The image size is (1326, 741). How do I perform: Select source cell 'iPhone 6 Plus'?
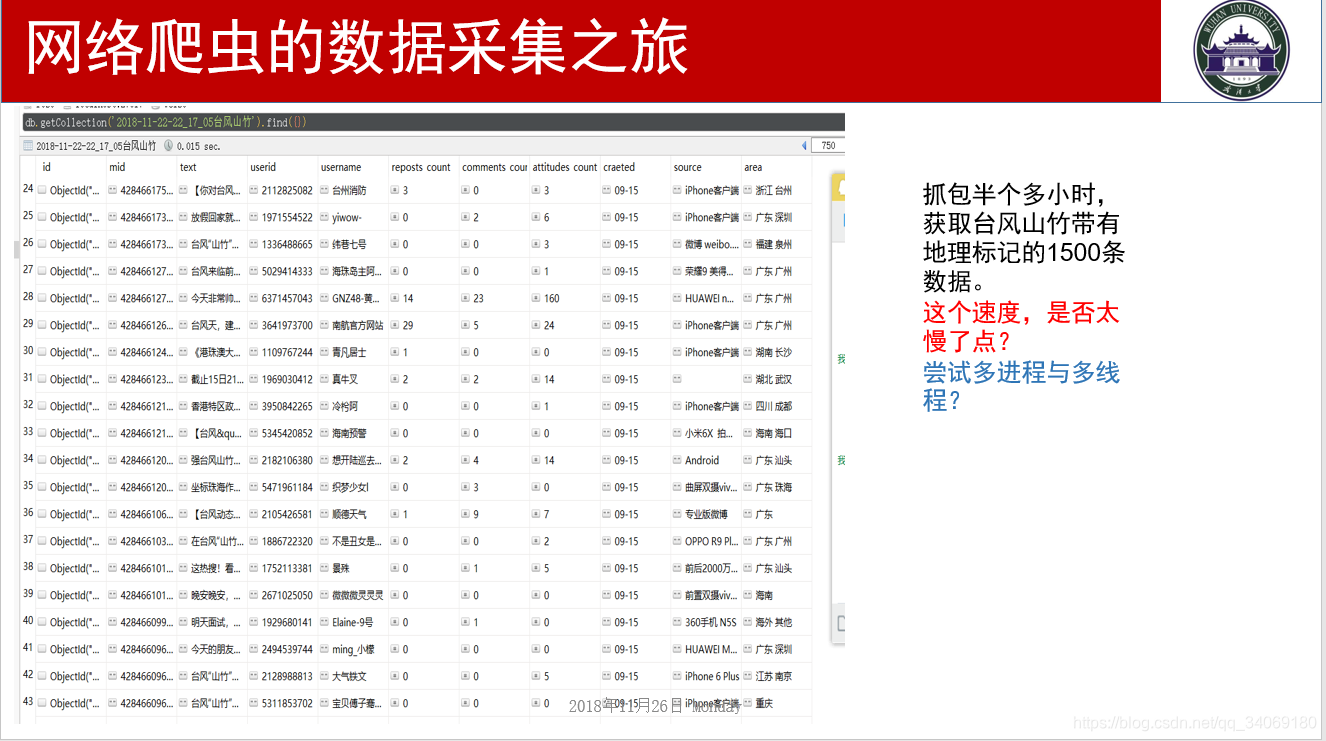(x=712, y=676)
